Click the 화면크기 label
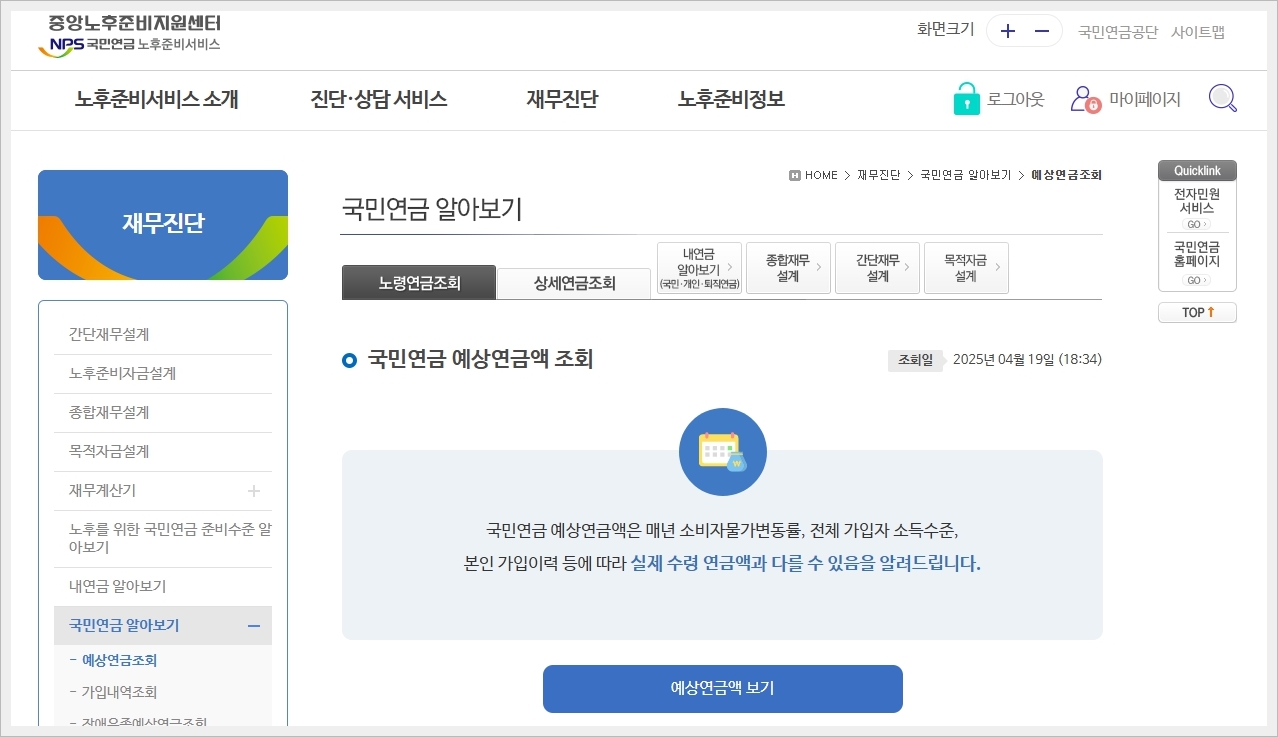The height and width of the screenshot is (737, 1278). 945,29
